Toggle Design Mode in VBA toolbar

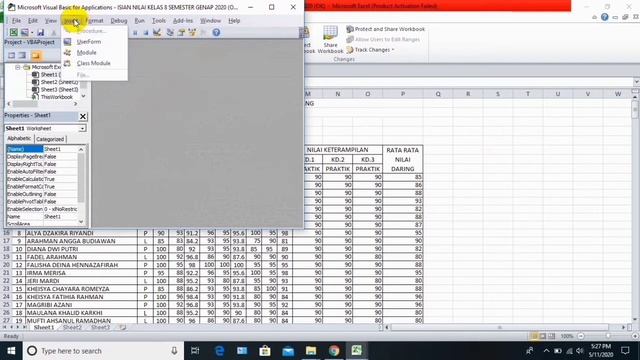[x=157, y=32]
